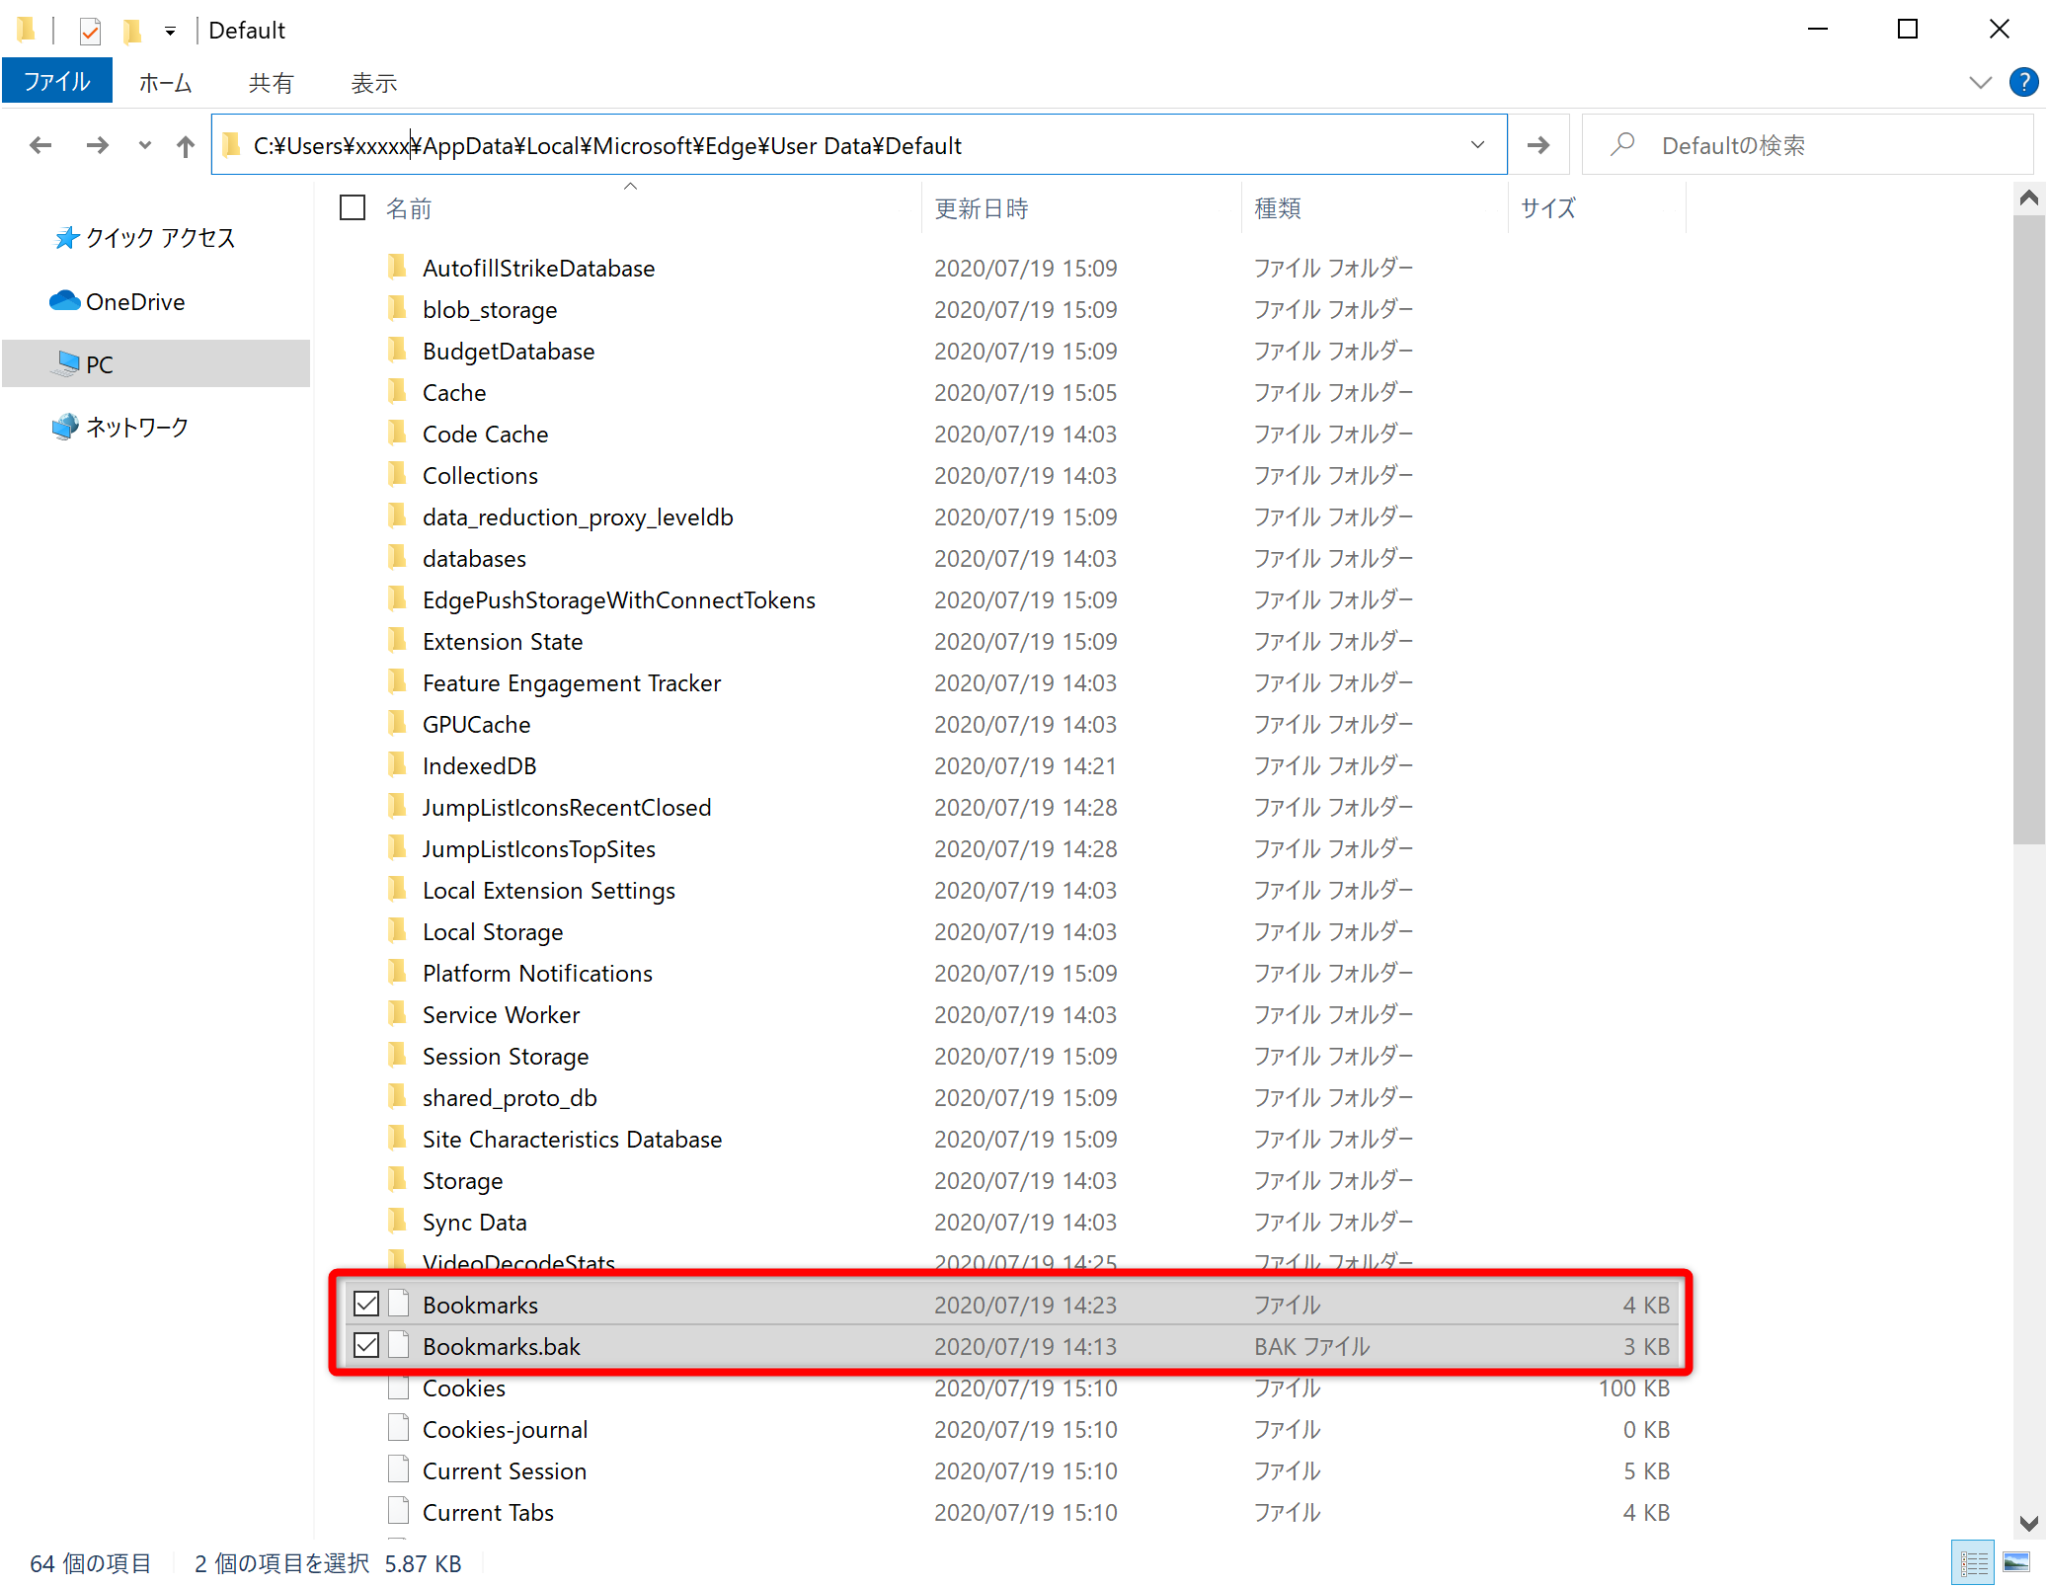The width and height of the screenshot is (2048, 1587).
Task: Switch to the 表示 ribbon tab
Action: click(372, 82)
